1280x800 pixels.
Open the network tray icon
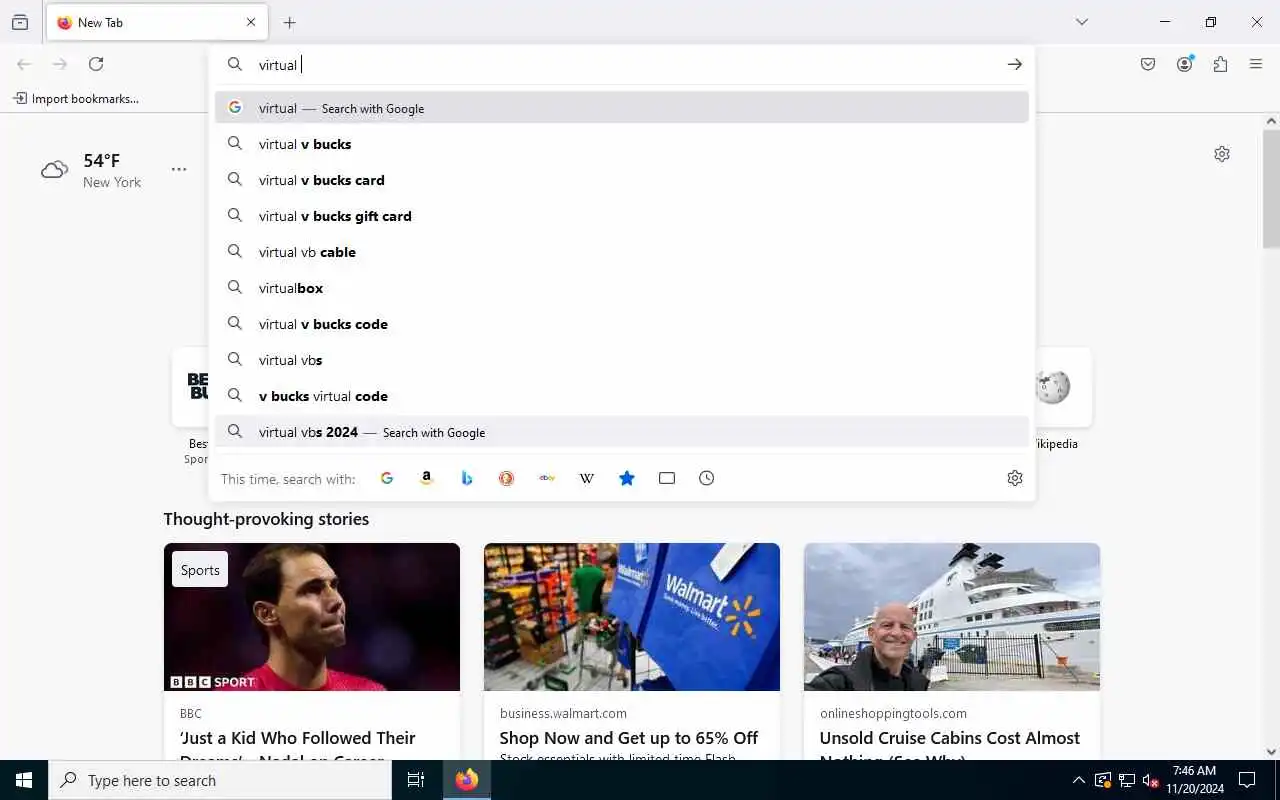(x=1126, y=780)
